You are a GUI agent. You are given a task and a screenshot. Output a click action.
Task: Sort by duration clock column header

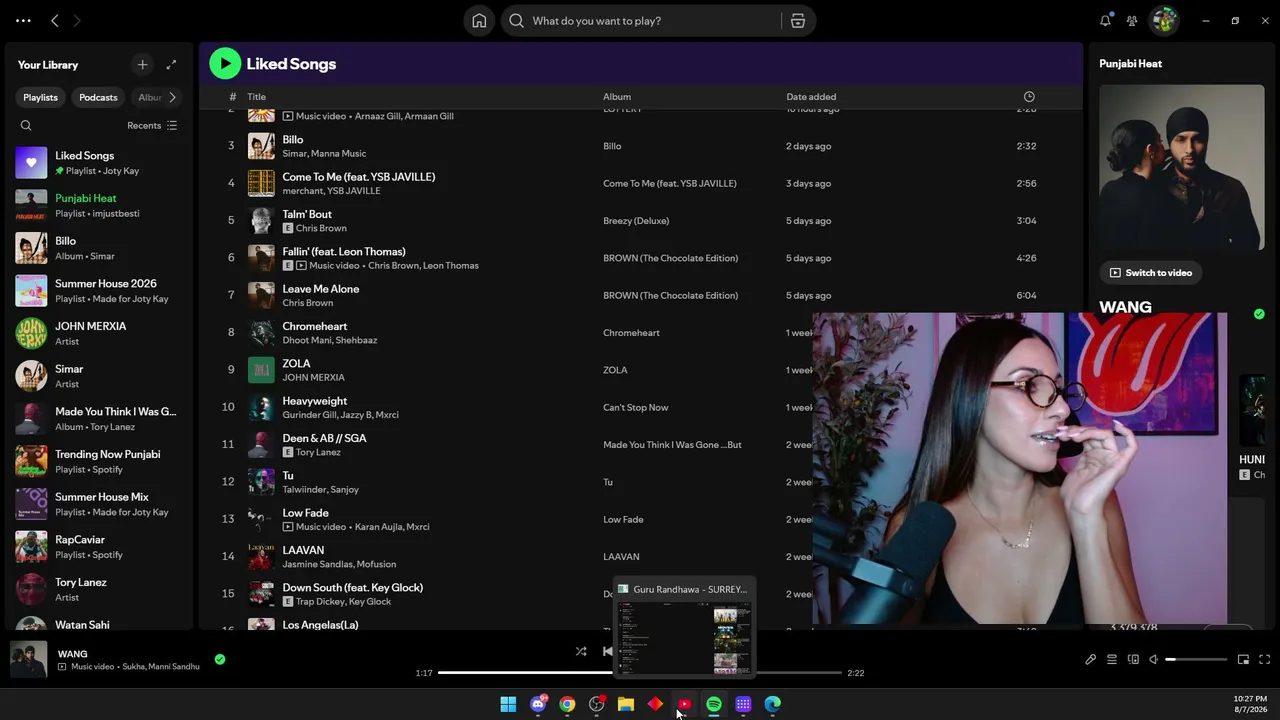click(1029, 97)
